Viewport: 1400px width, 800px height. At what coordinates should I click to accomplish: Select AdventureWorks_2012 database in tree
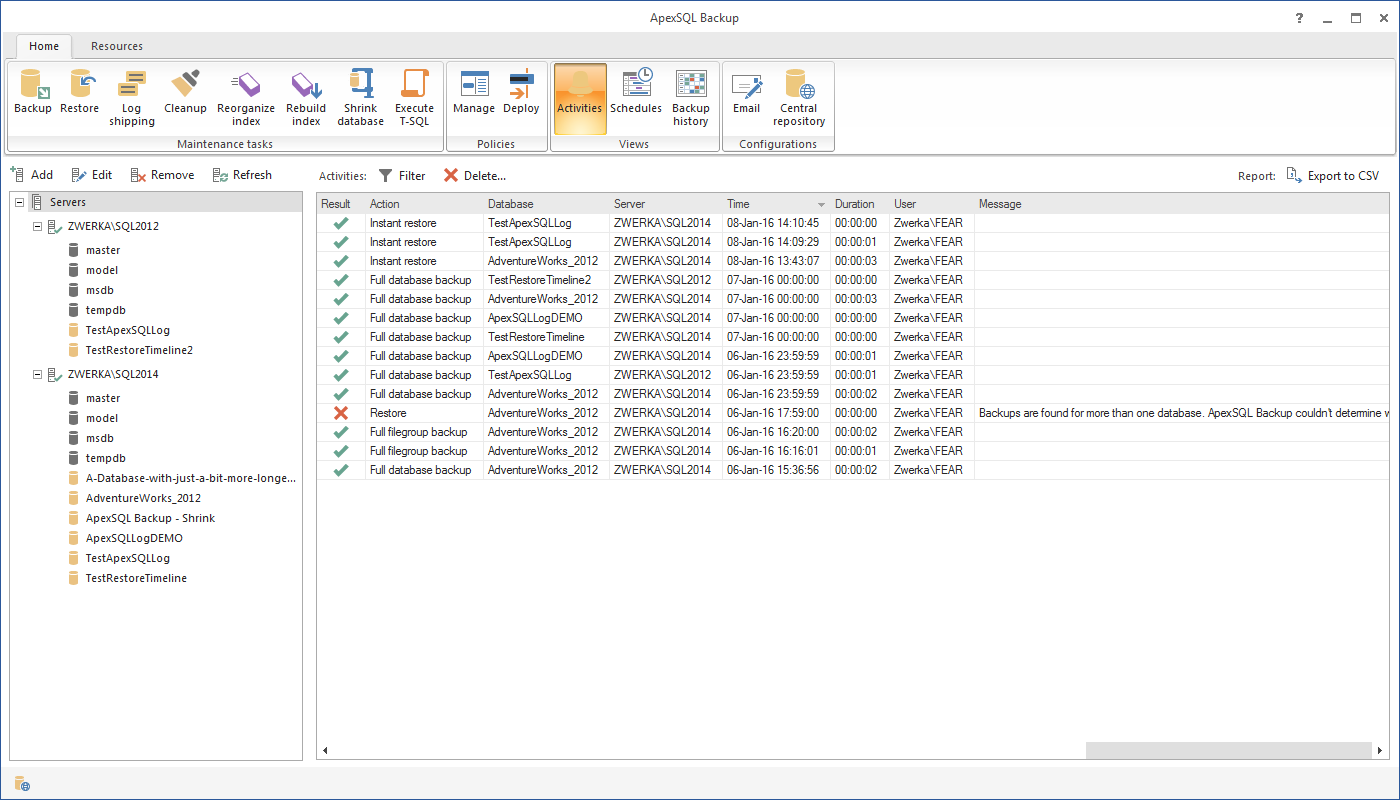pyautogui.click(x=143, y=498)
